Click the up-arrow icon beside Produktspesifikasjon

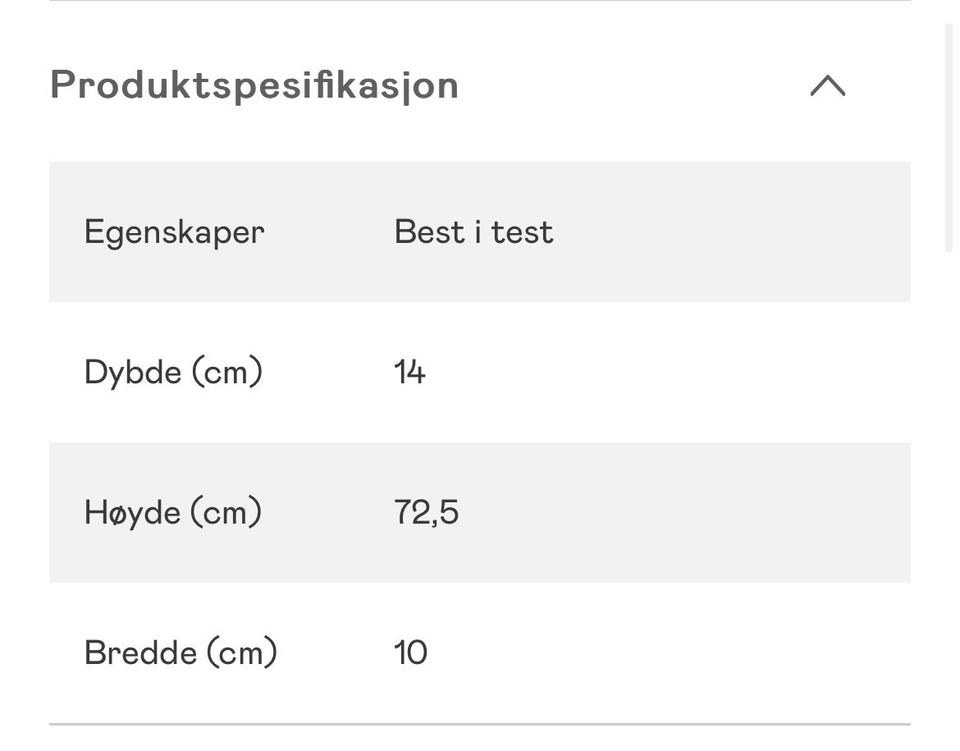click(827, 86)
